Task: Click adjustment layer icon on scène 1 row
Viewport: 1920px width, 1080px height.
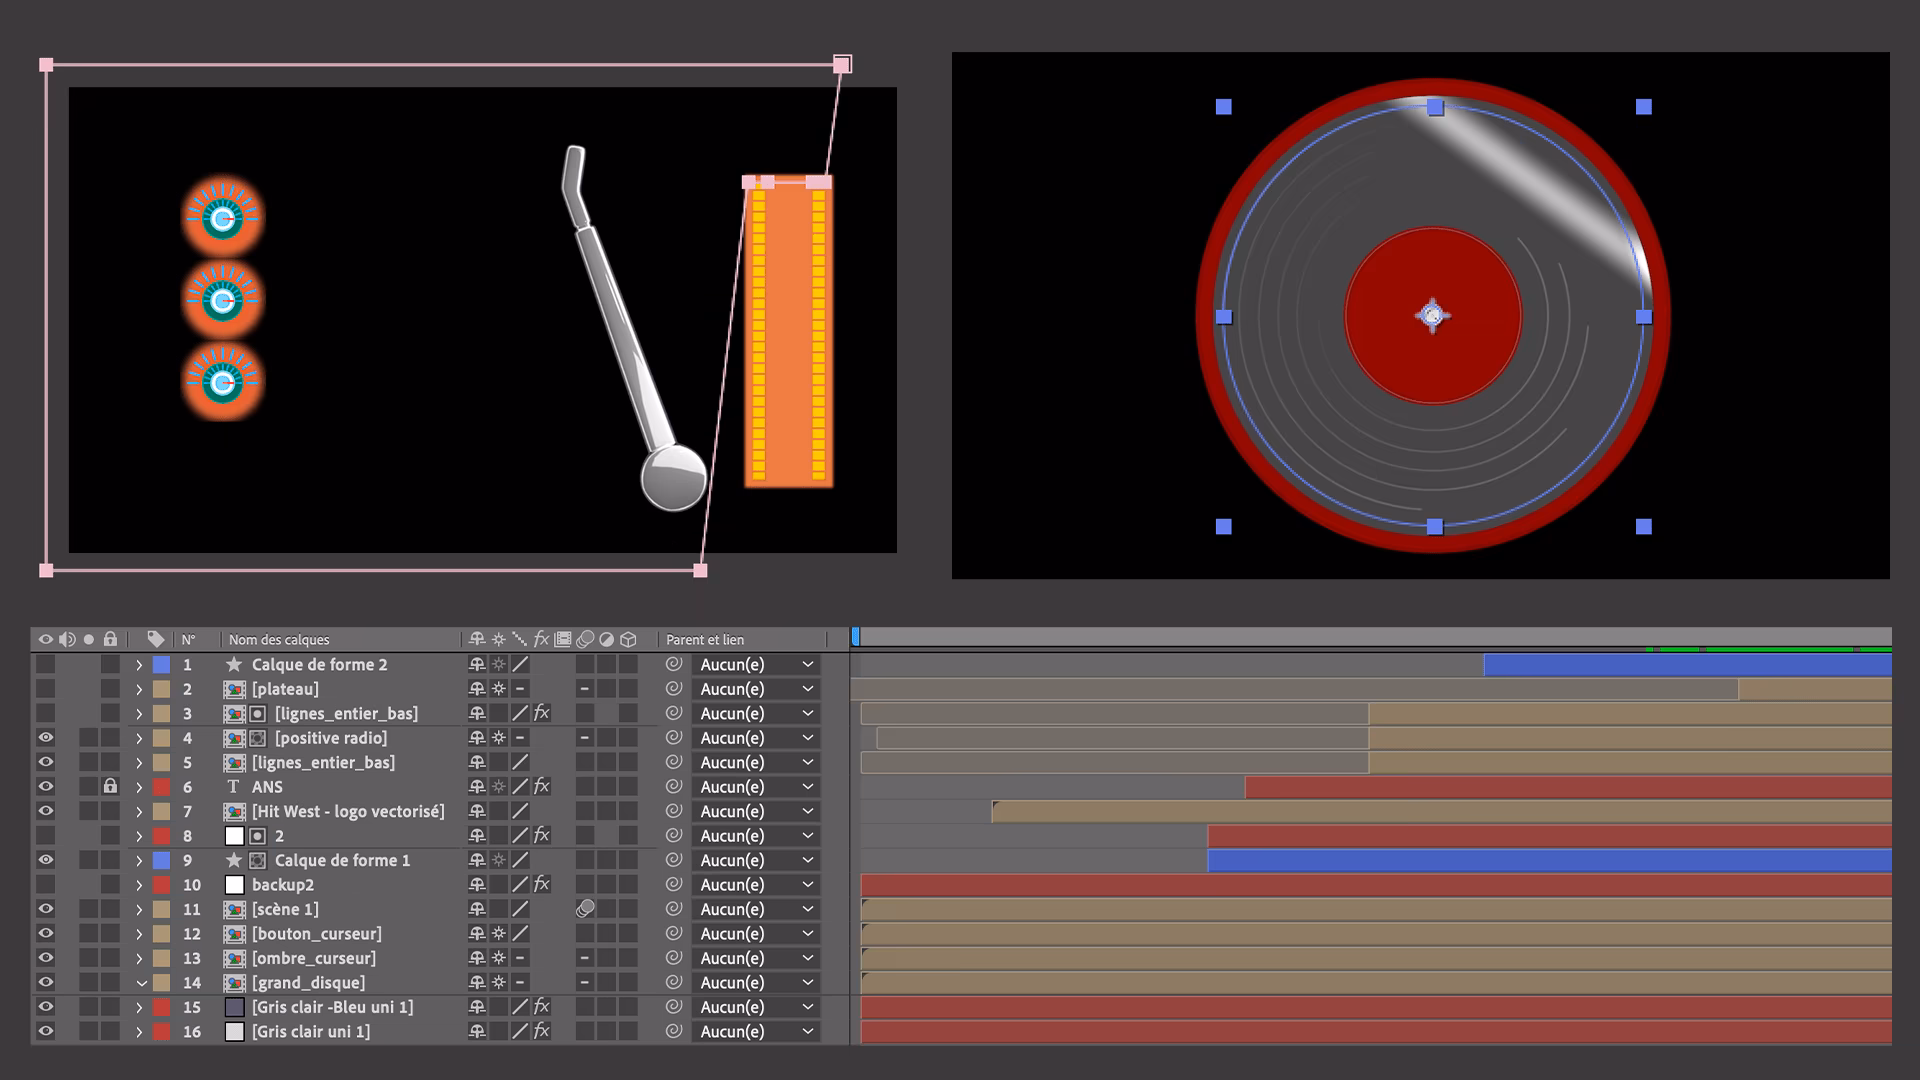Action: (585, 909)
